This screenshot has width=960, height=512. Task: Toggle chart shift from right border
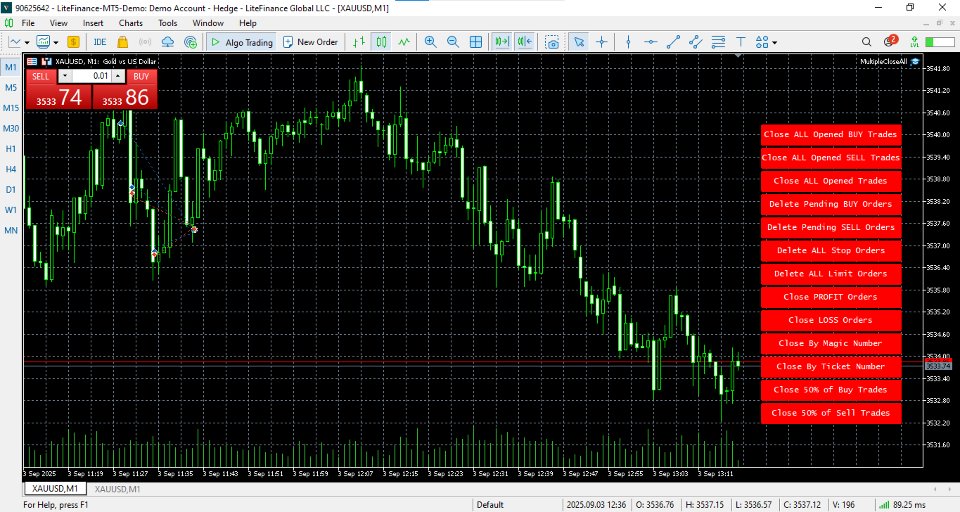click(x=525, y=42)
